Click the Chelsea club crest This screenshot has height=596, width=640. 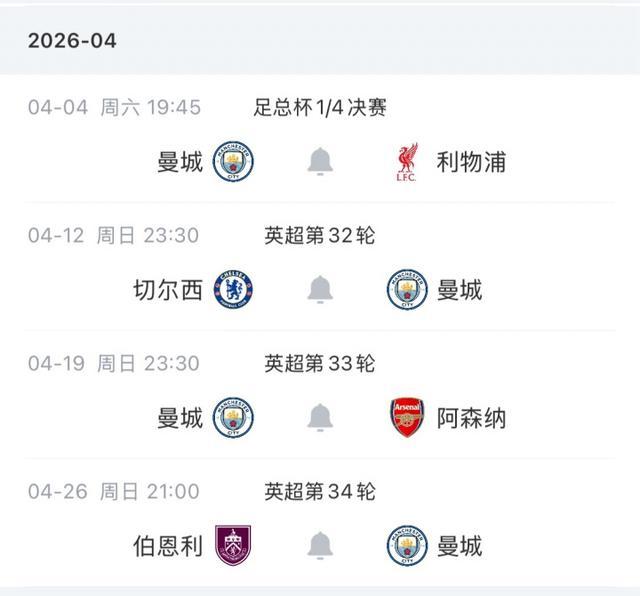tap(234, 289)
